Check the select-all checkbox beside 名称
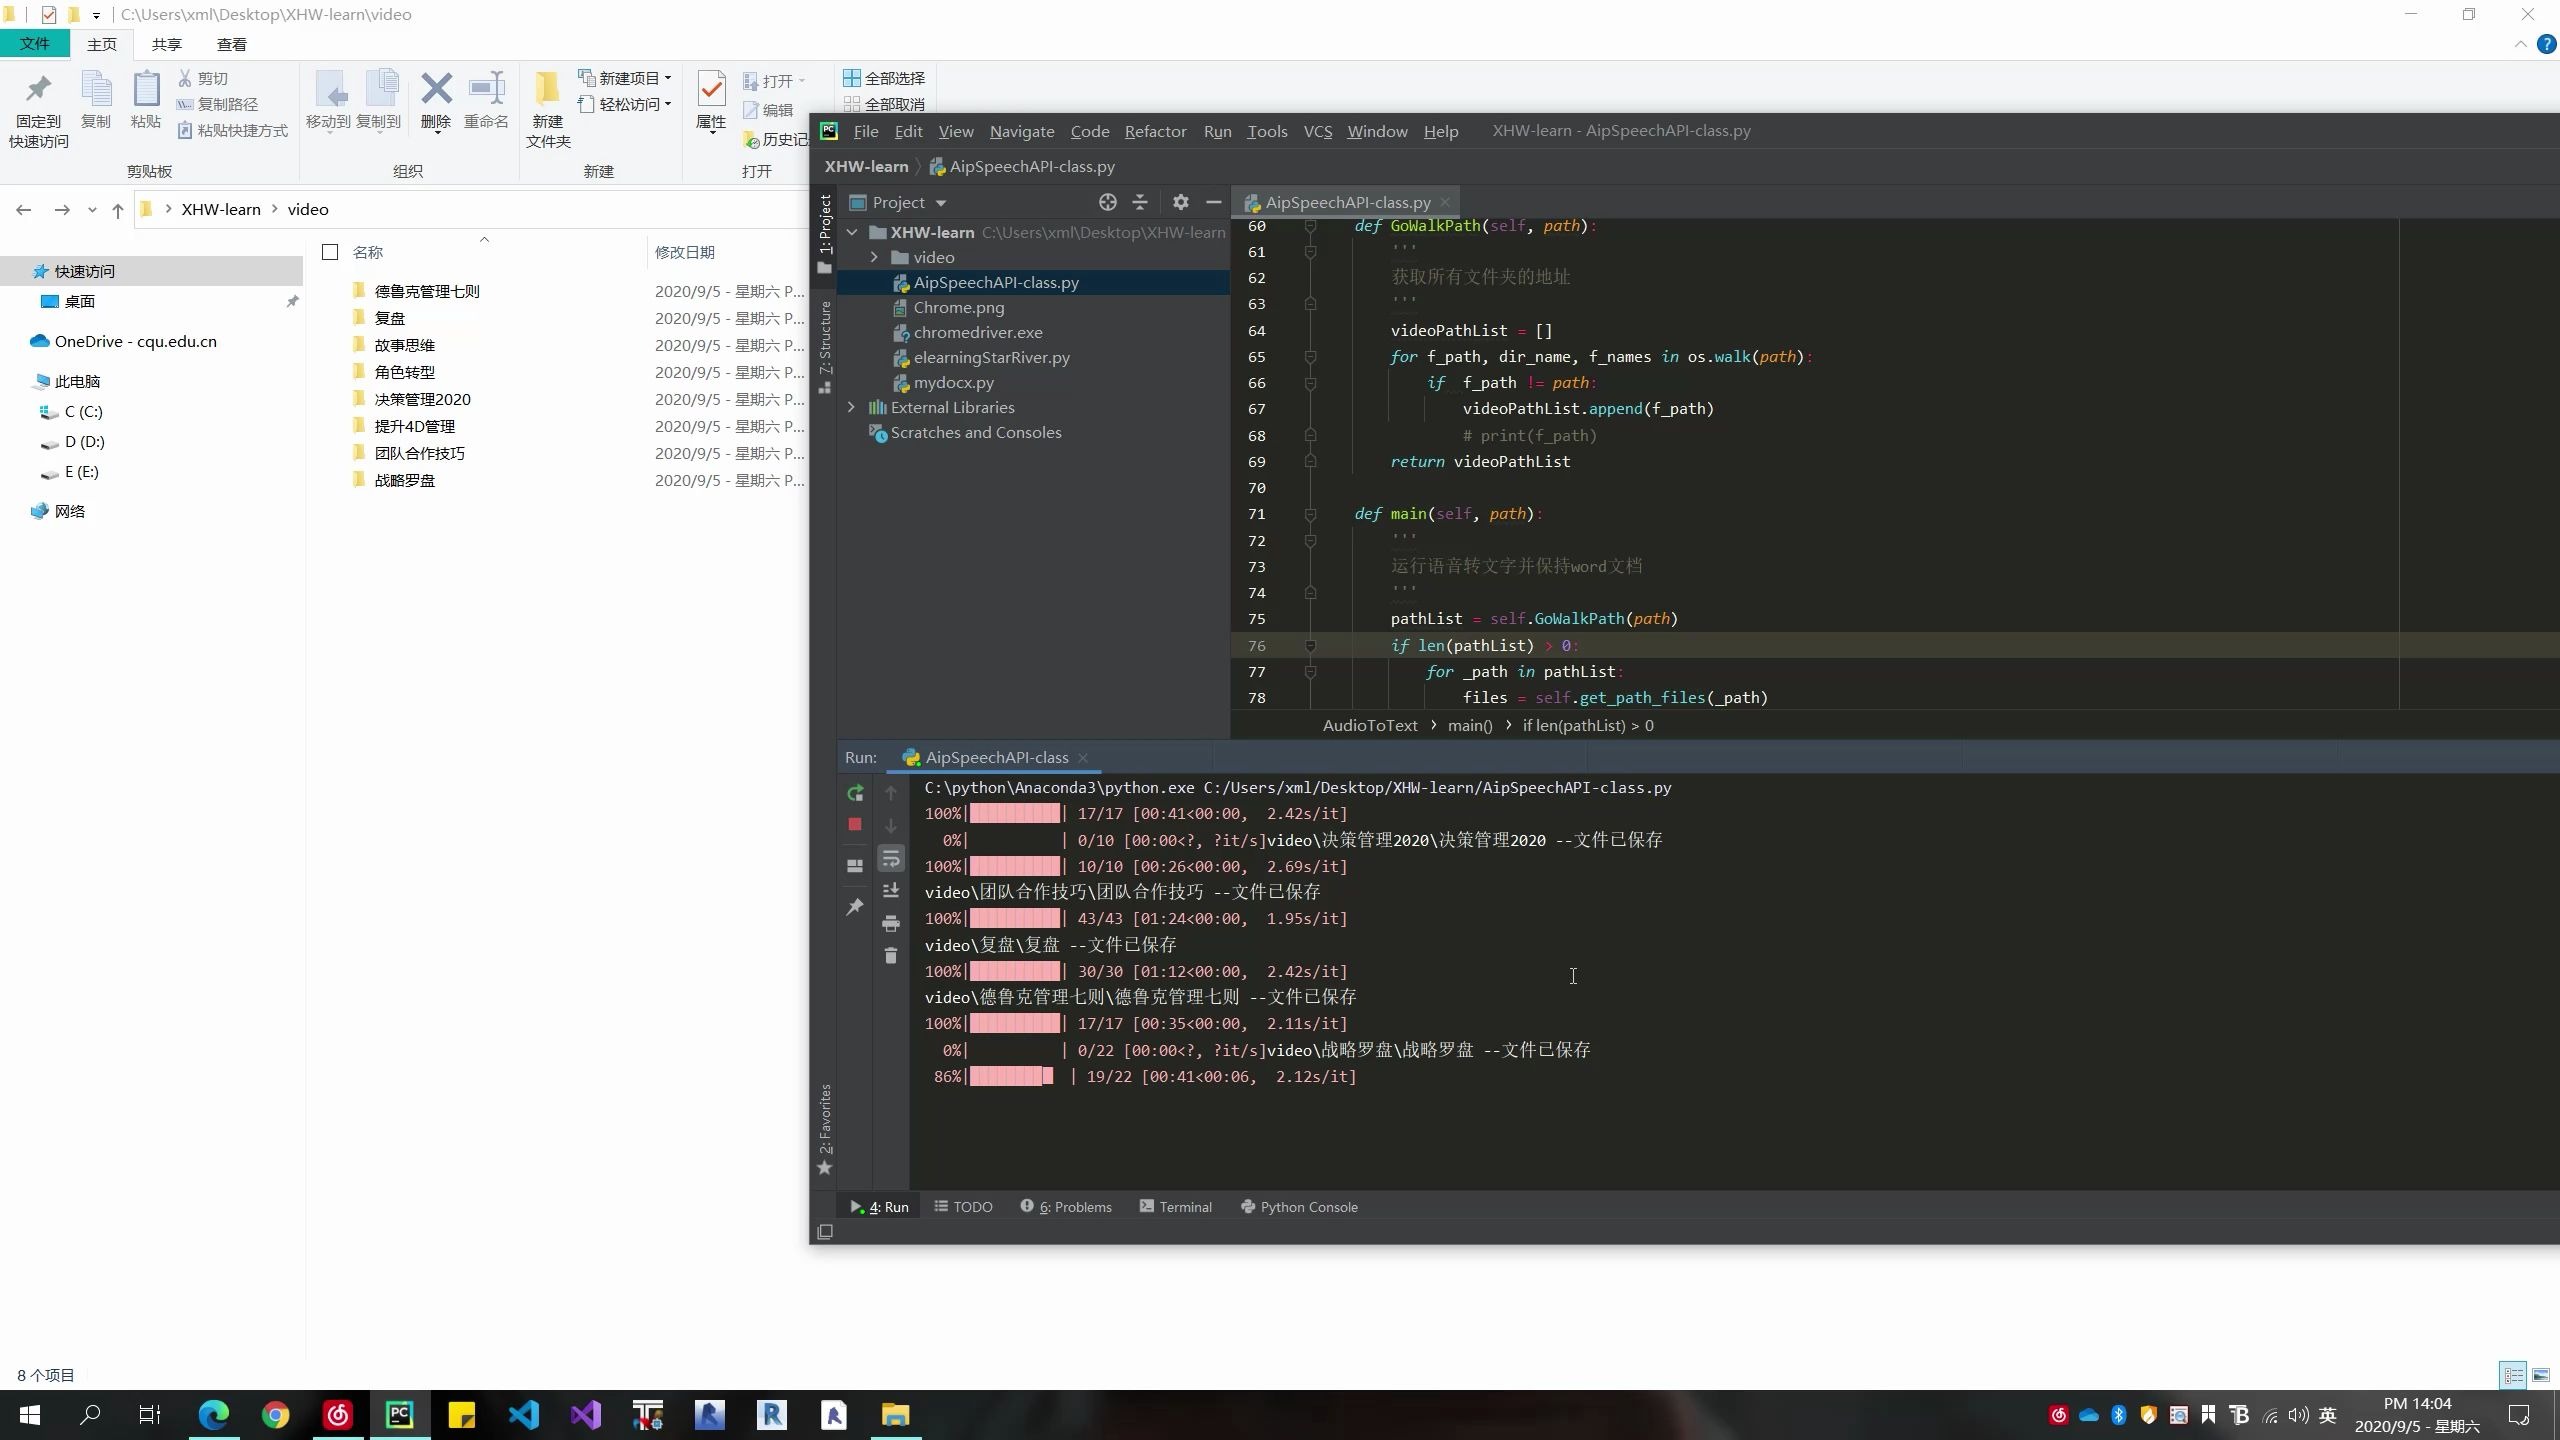Image resolution: width=2560 pixels, height=1440 pixels. pos(330,252)
